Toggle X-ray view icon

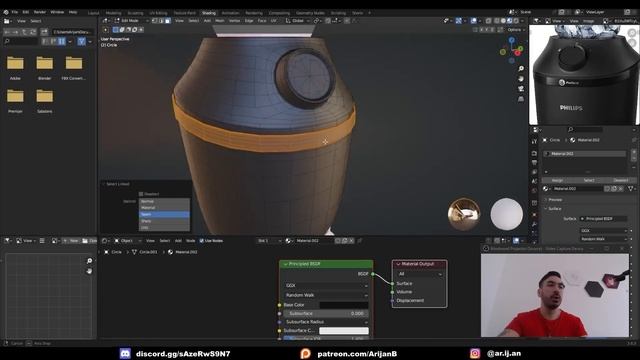pyautogui.click(x=488, y=20)
